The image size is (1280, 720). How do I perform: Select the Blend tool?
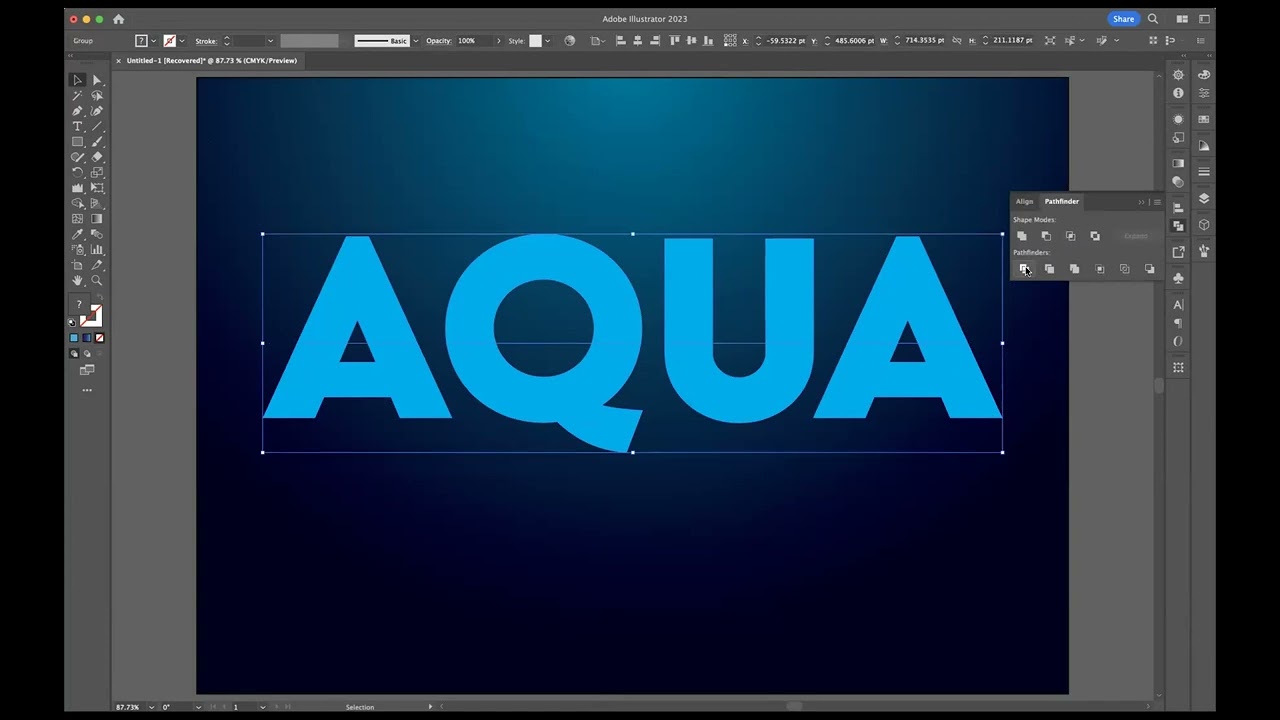click(x=97, y=234)
